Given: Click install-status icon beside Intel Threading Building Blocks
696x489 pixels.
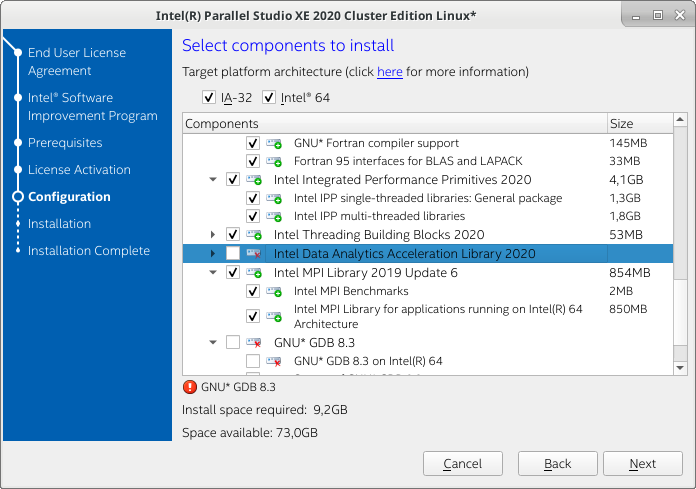Looking at the screenshot, I should point(254,234).
